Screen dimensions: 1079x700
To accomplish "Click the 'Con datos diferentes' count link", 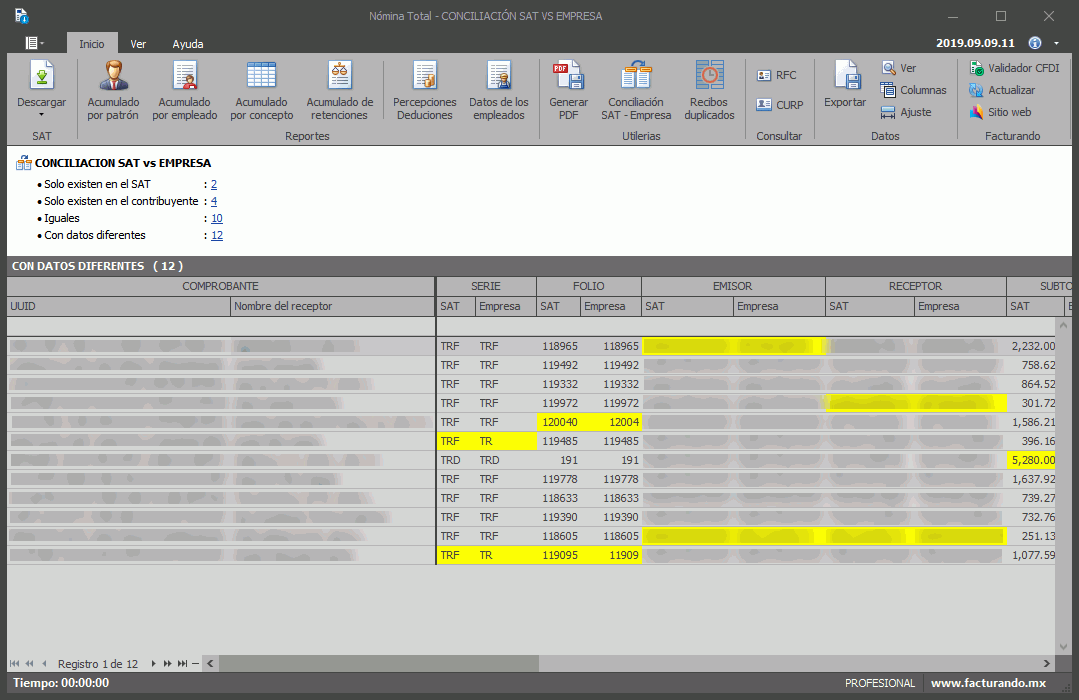I will click(x=217, y=235).
